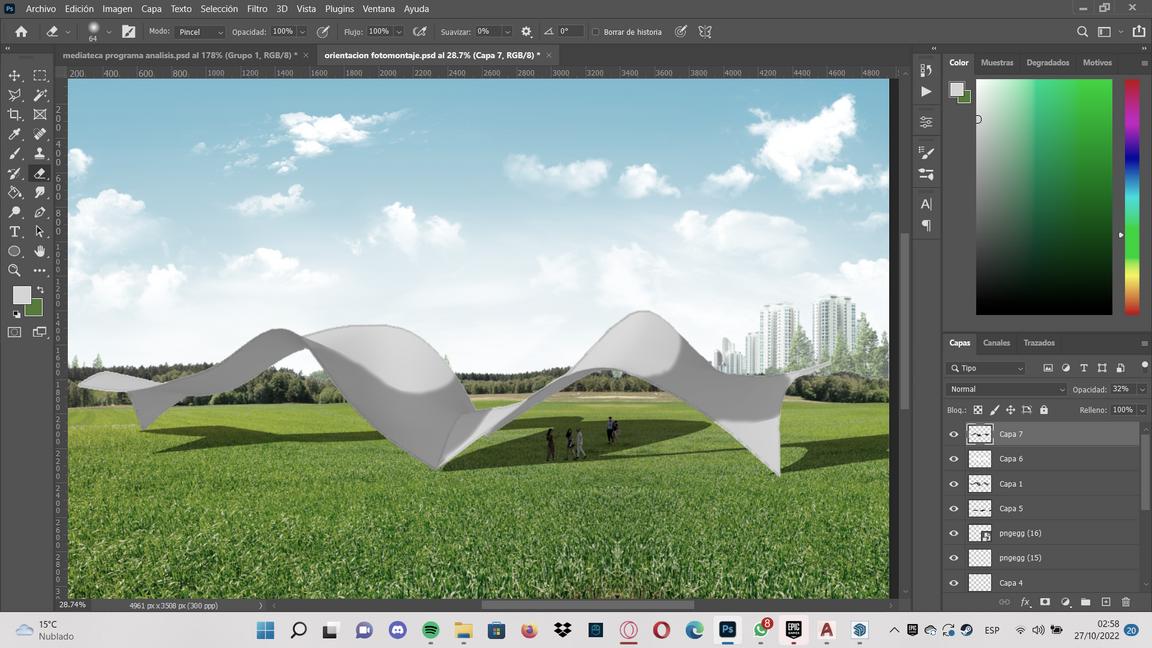Select the Path Selection tool
Image resolution: width=1152 pixels, height=648 pixels.
[x=40, y=231]
